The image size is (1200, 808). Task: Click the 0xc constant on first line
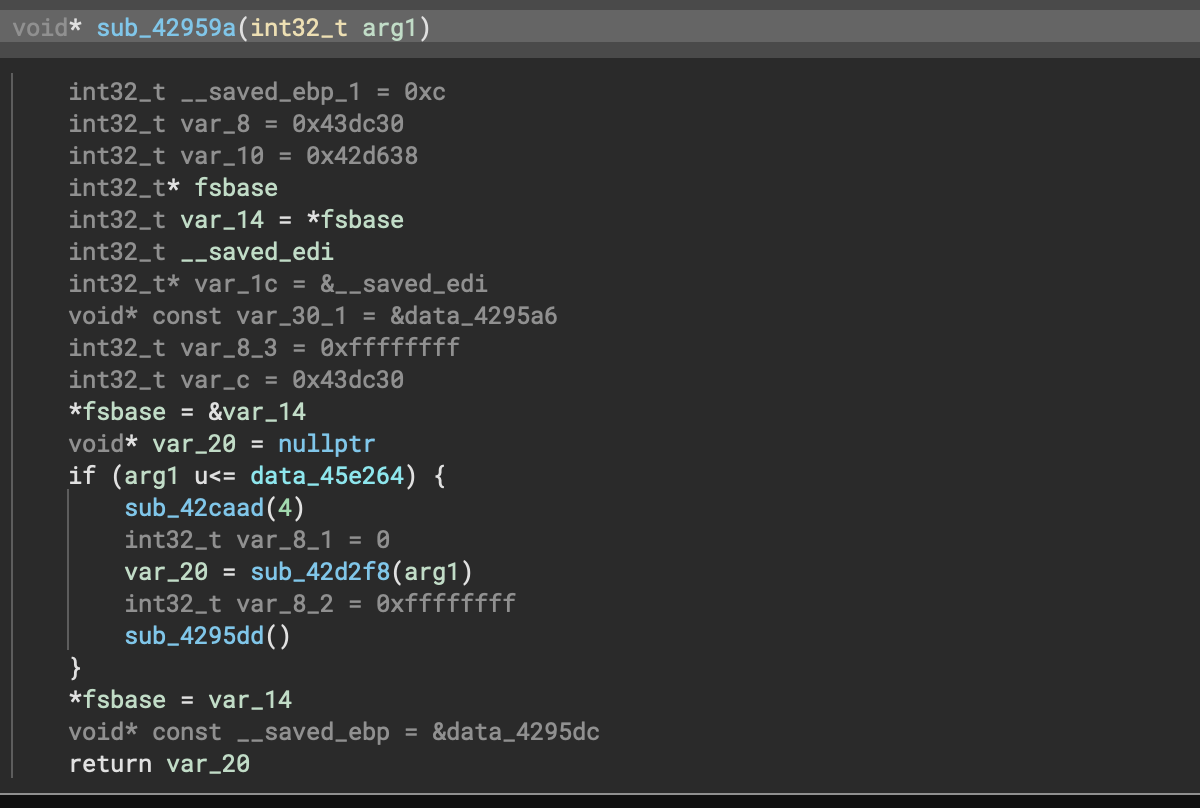(x=425, y=92)
